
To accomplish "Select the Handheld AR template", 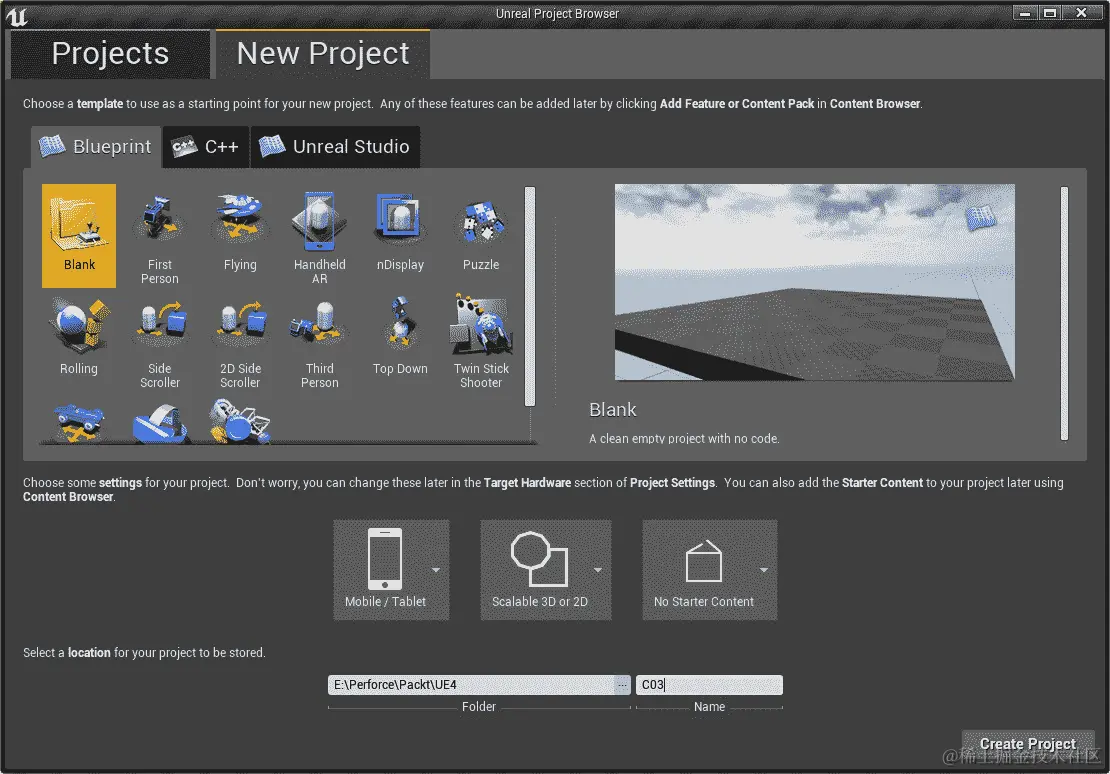I will [x=319, y=236].
